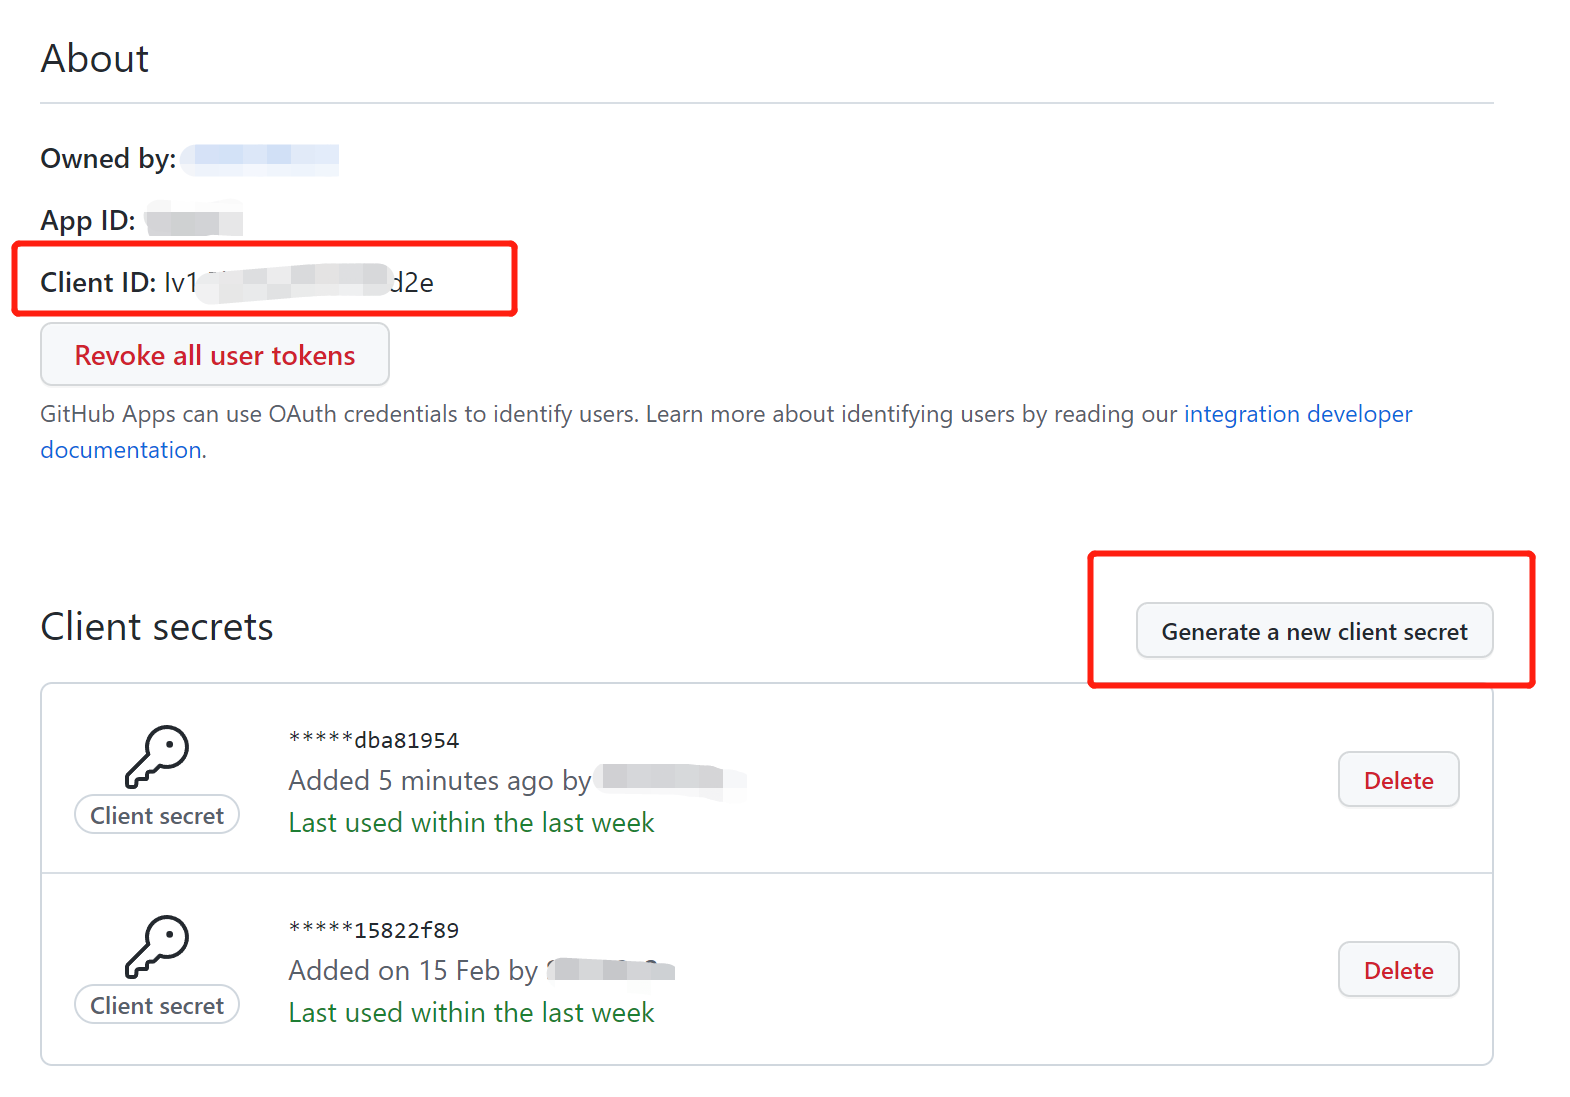The height and width of the screenshot is (1097, 1570).
Task: Click the key icon for secret dba81954
Action: pyautogui.click(x=156, y=757)
